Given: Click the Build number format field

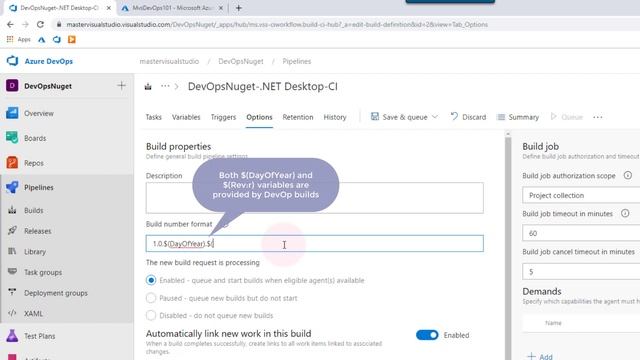Looking at the screenshot, I should click(315, 243).
